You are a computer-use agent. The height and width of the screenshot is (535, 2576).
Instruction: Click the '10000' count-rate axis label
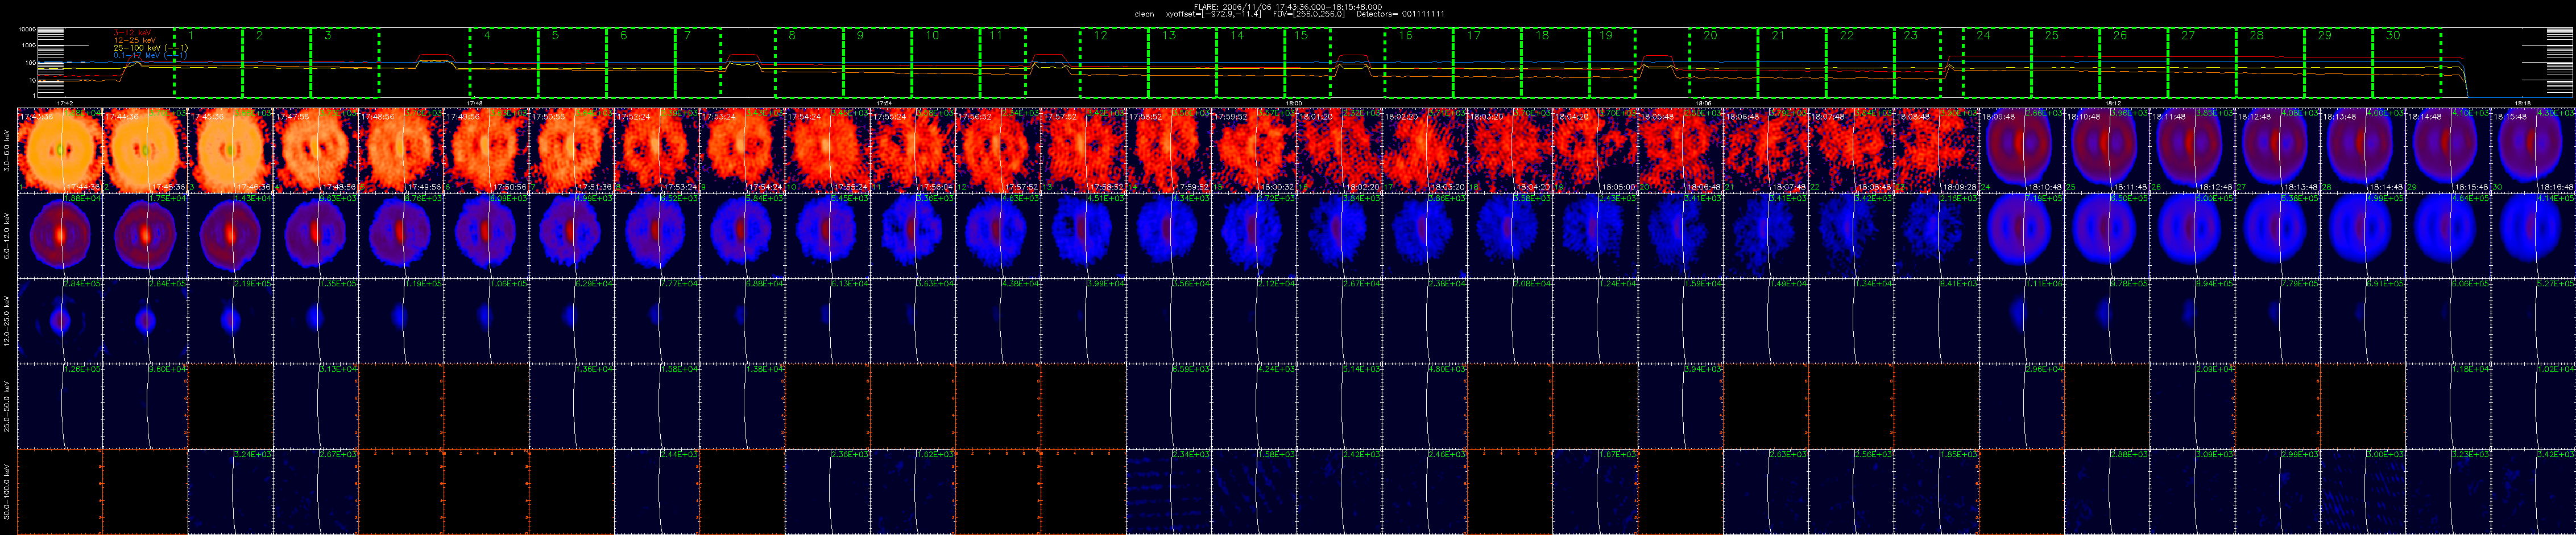(x=28, y=30)
